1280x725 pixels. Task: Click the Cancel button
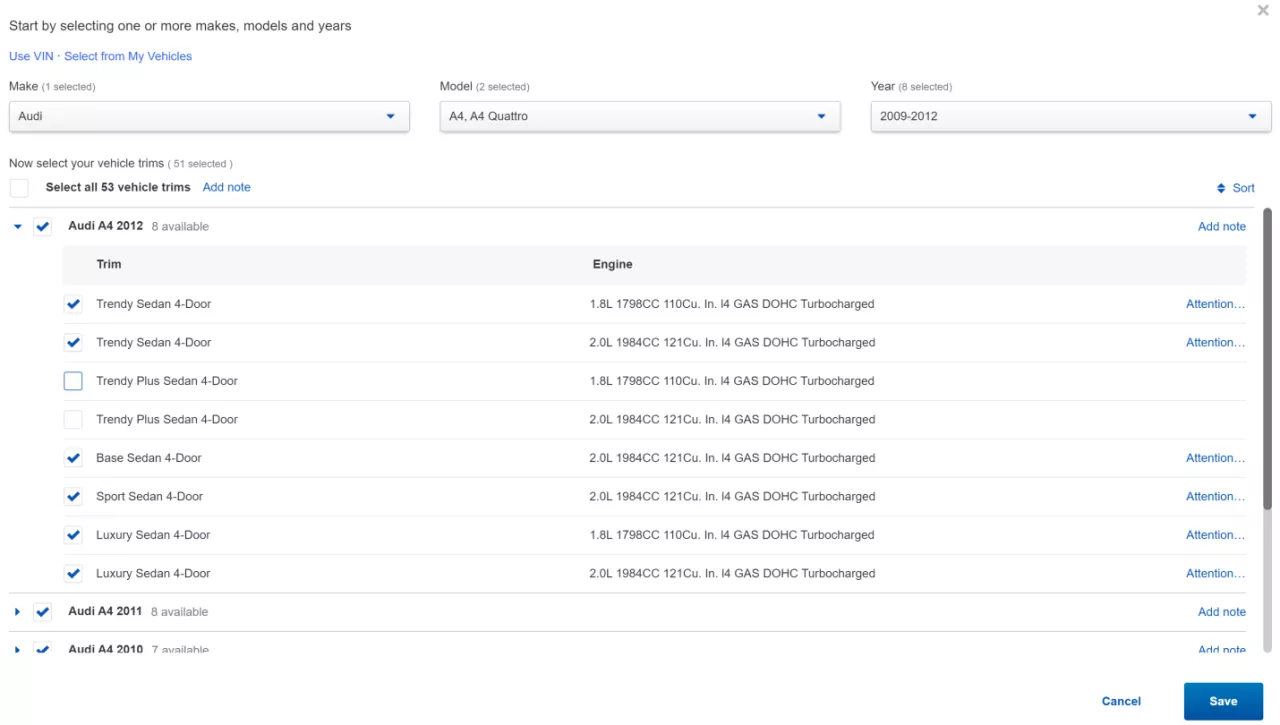pyautogui.click(x=1121, y=701)
